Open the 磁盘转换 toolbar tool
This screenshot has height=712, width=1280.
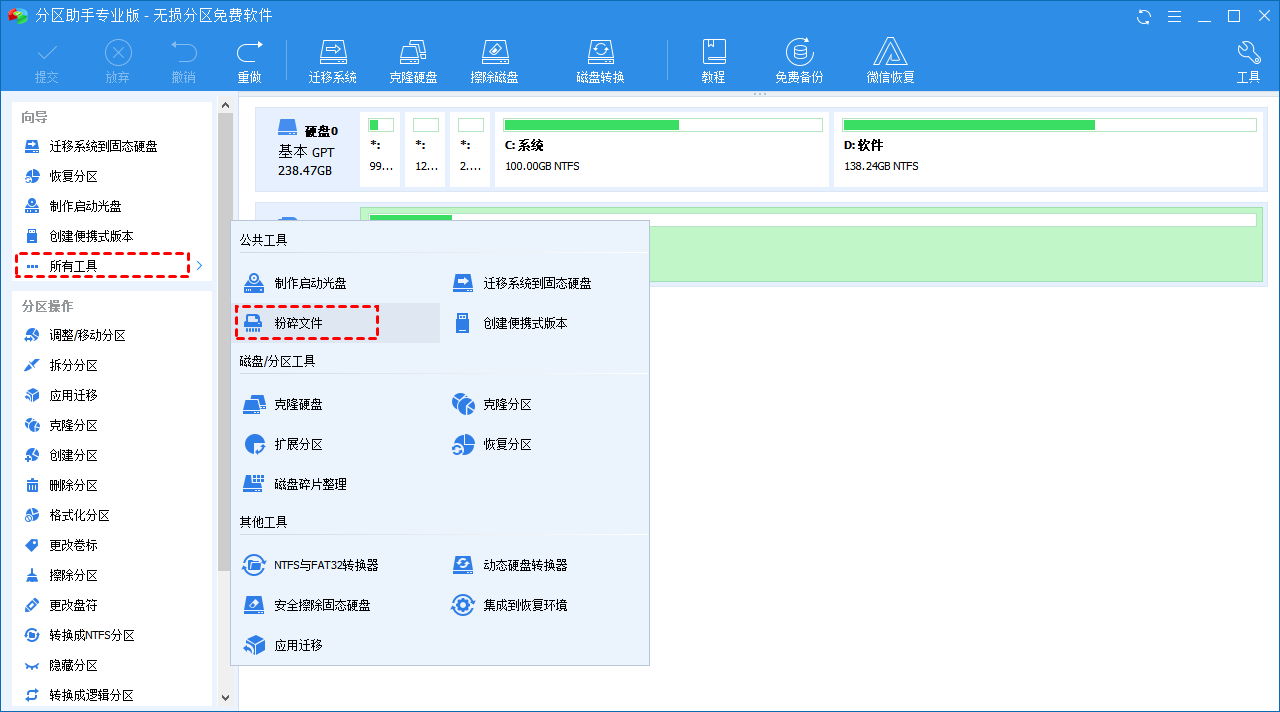pos(600,62)
